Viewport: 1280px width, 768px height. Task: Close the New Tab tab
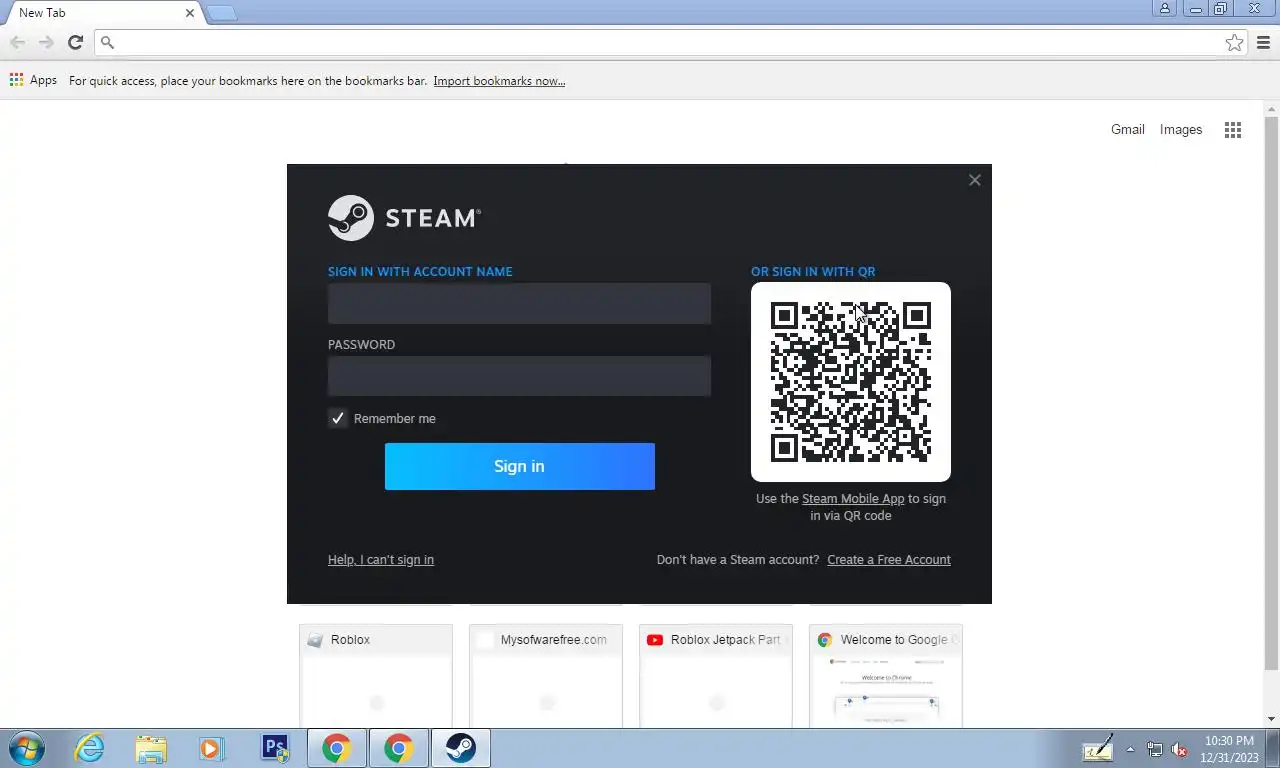coord(190,13)
